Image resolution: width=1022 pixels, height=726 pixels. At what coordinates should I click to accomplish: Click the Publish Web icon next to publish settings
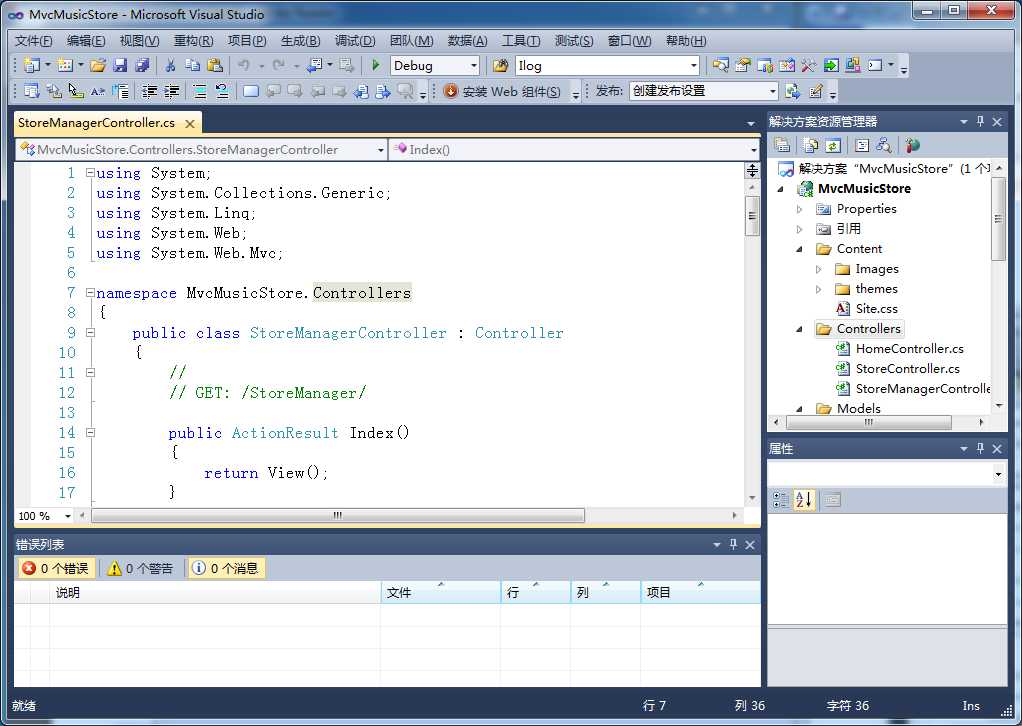tap(793, 91)
